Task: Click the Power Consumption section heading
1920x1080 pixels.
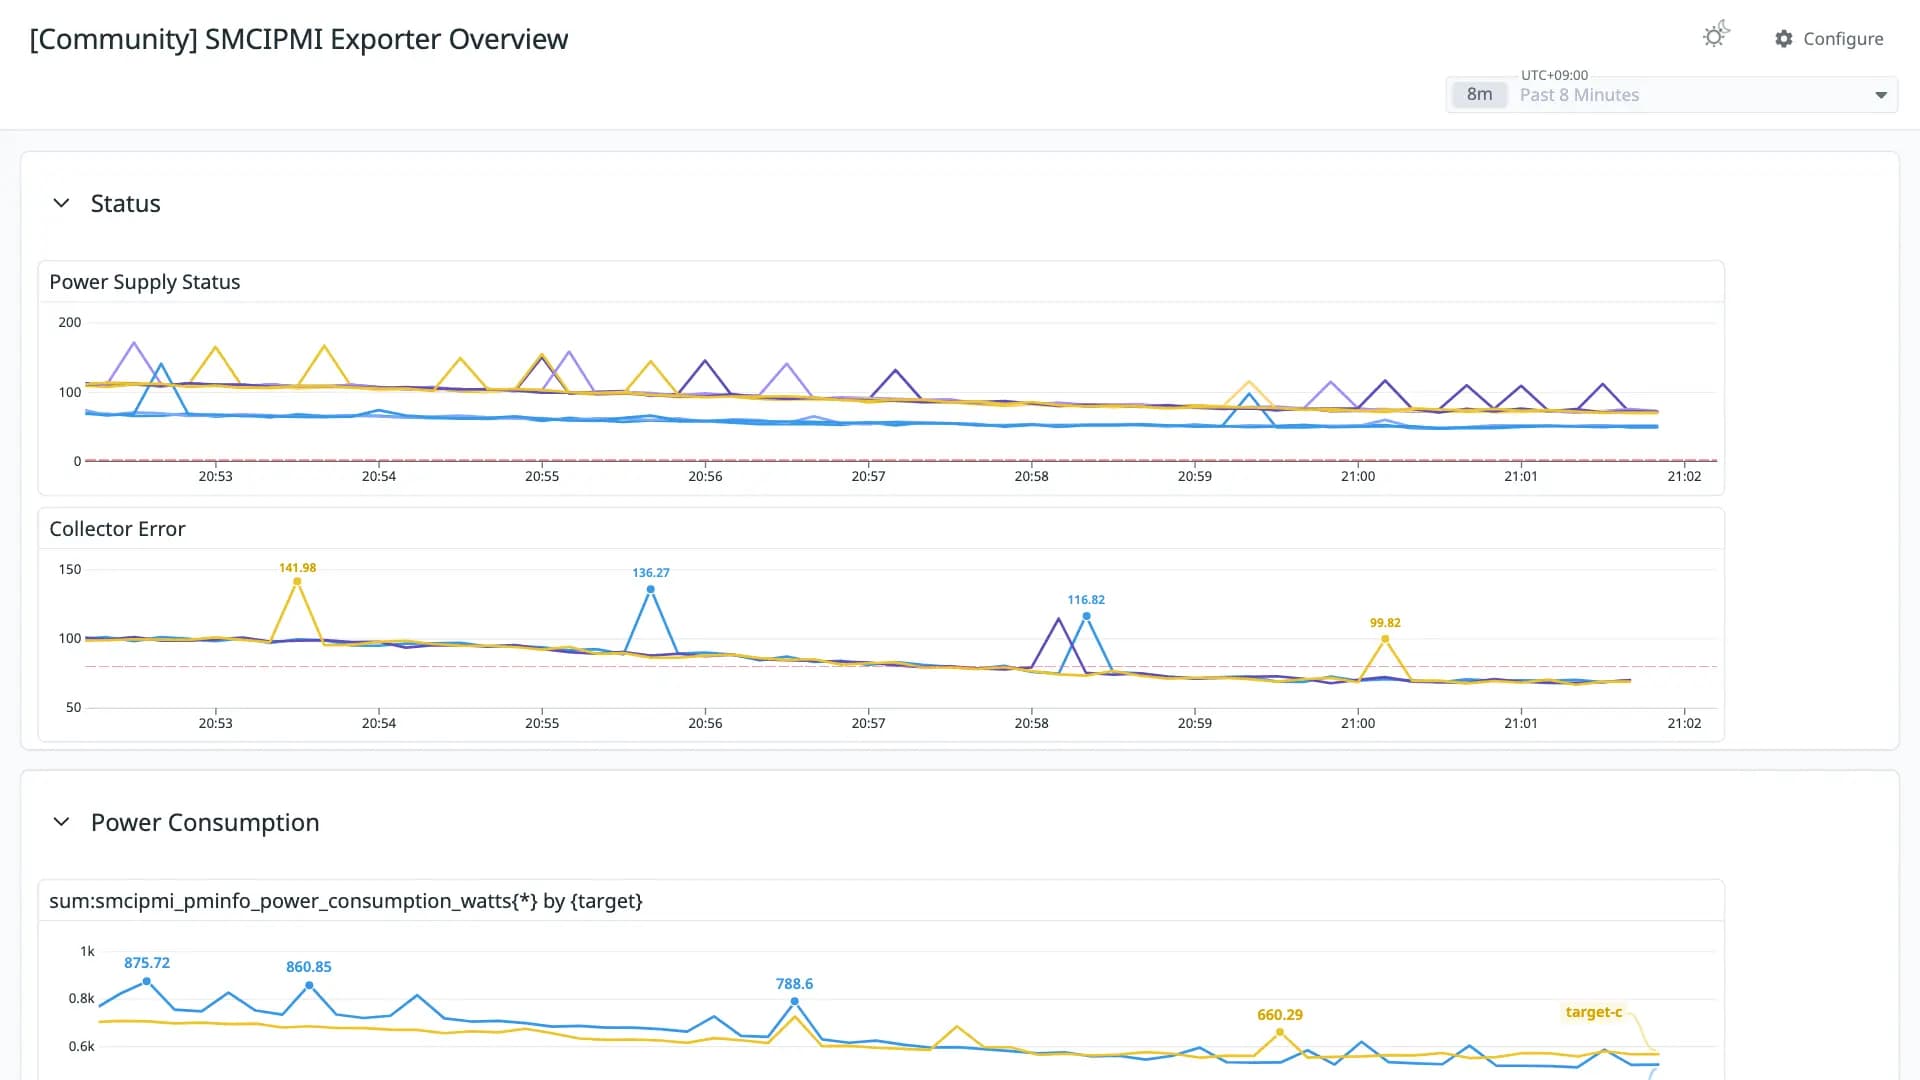Action: coord(205,823)
